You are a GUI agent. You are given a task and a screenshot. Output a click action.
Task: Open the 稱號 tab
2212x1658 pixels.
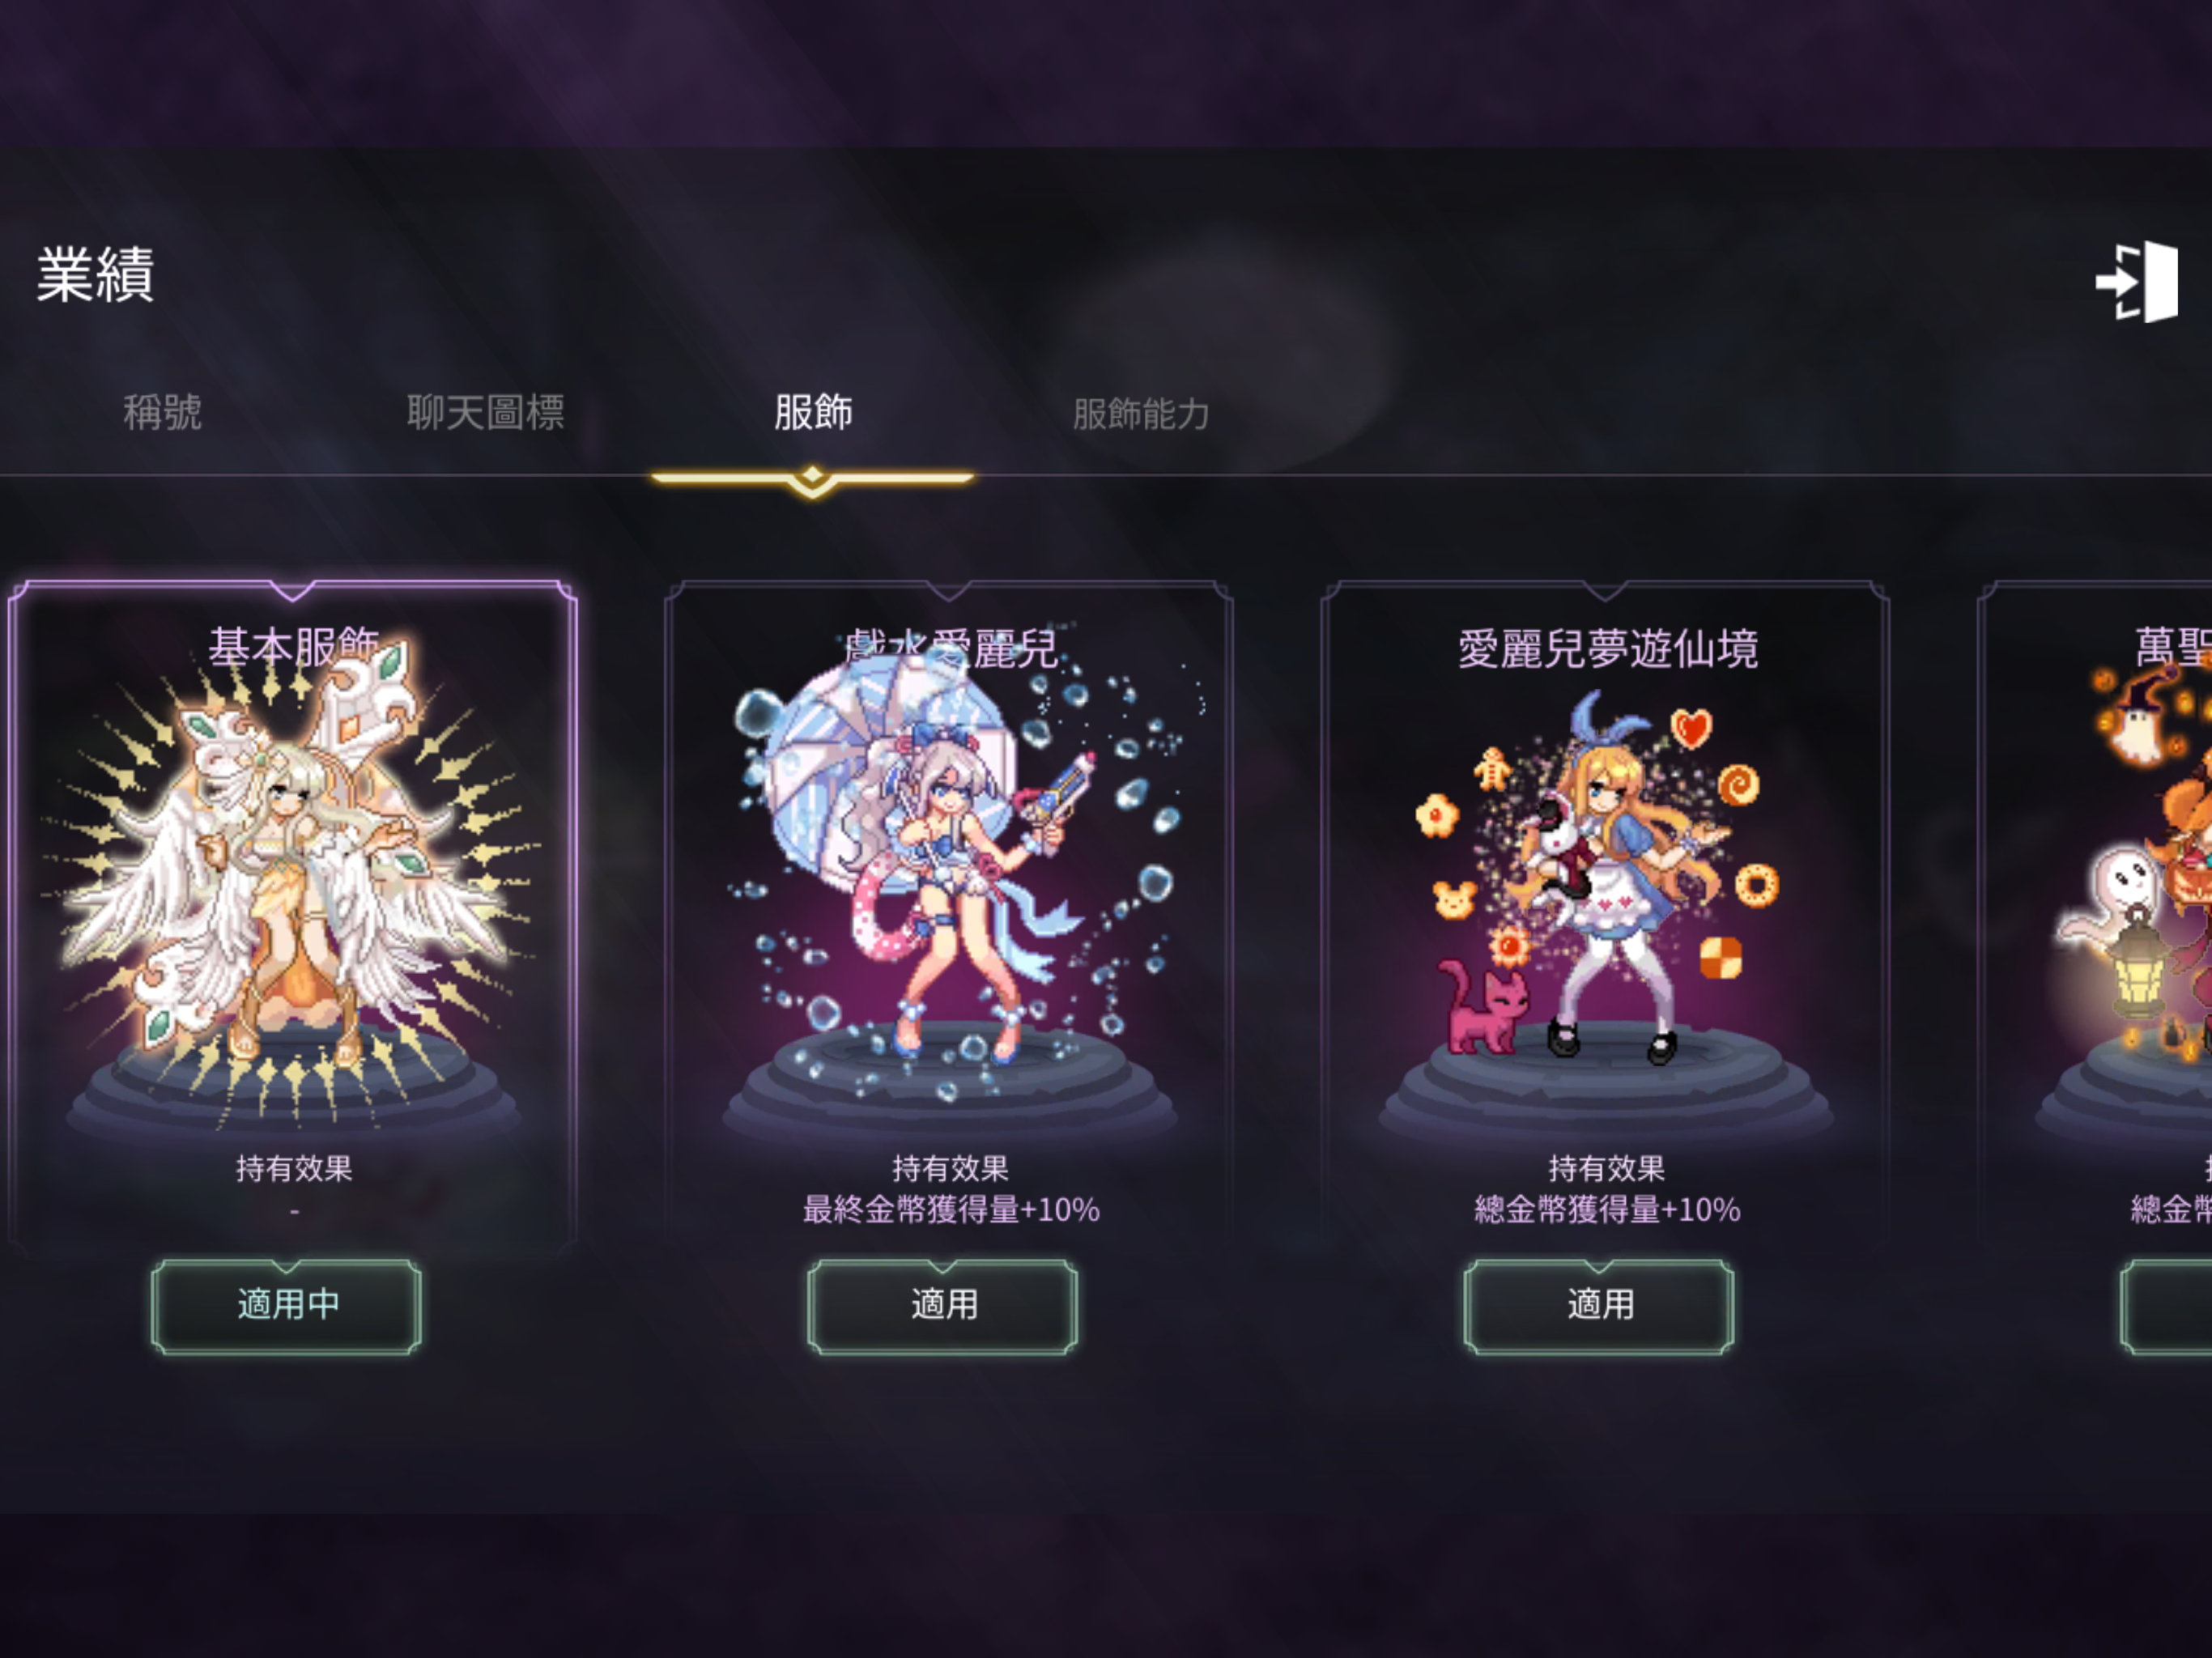[162, 412]
